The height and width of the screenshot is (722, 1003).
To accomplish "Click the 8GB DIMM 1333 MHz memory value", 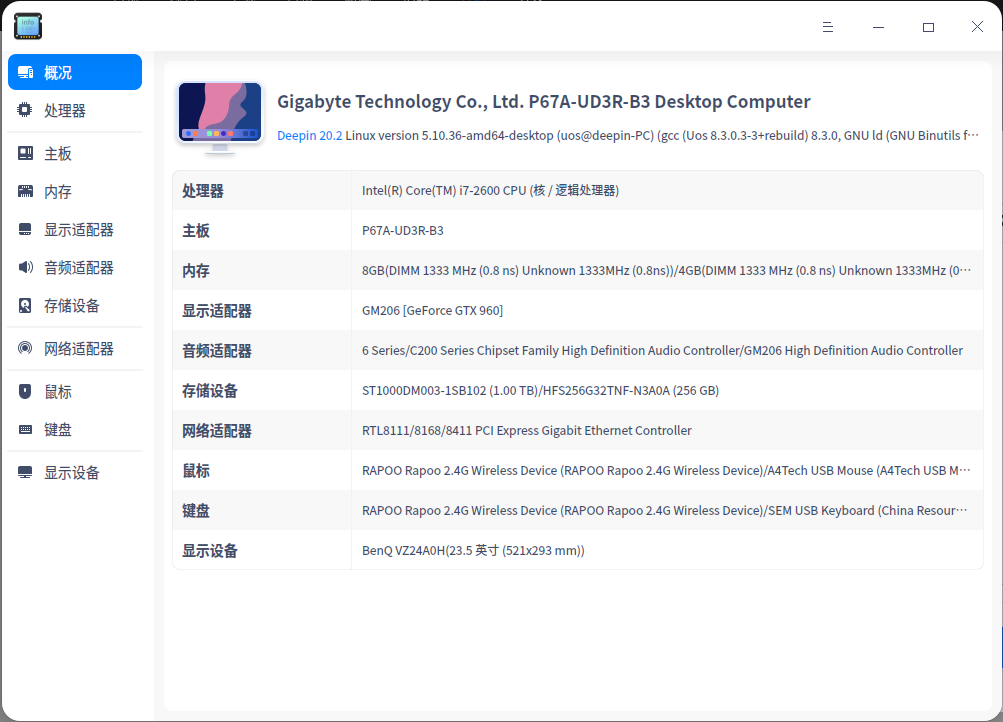I will [x=667, y=271].
